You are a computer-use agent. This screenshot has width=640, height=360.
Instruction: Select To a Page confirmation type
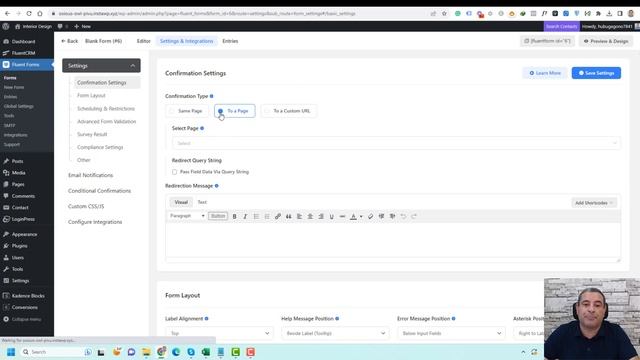tap(235, 111)
